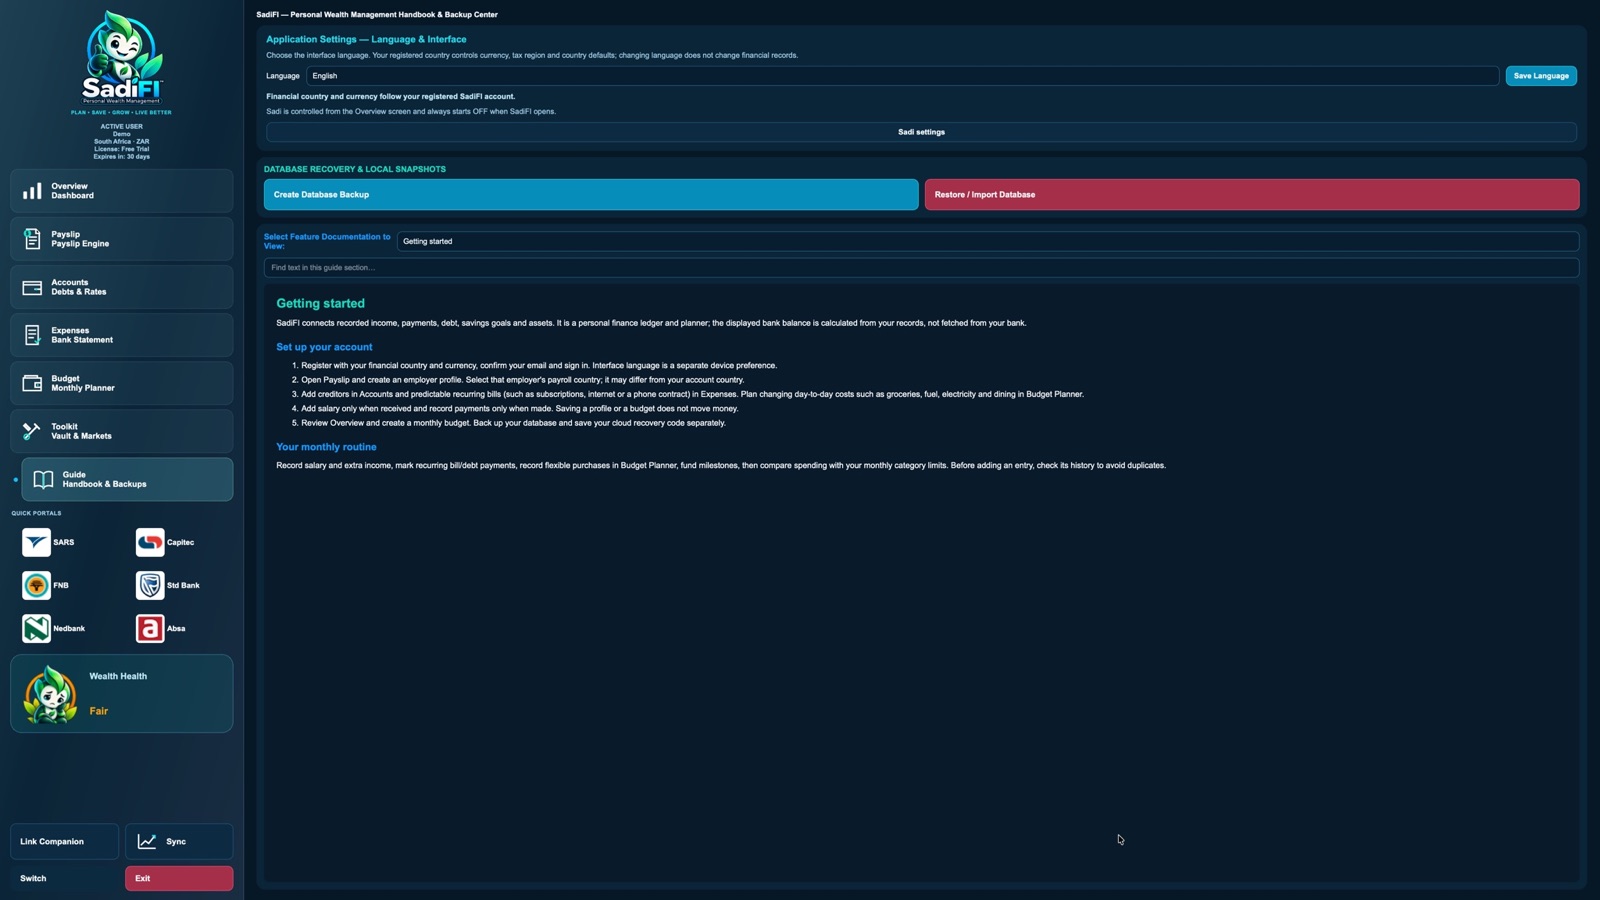Click the Wealth Health Fair status
Viewport: 1600px width, 900px height.
click(98, 711)
